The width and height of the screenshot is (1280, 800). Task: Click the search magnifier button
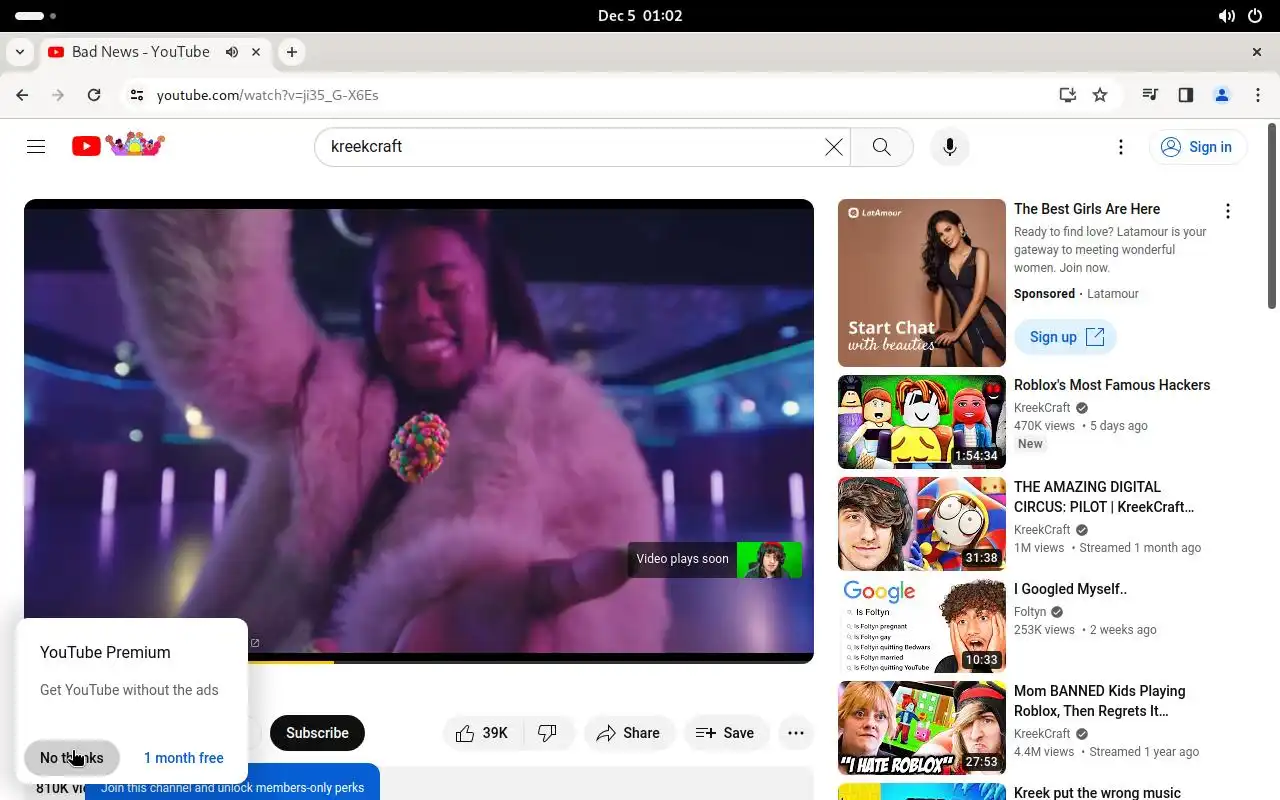[x=881, y=147]
